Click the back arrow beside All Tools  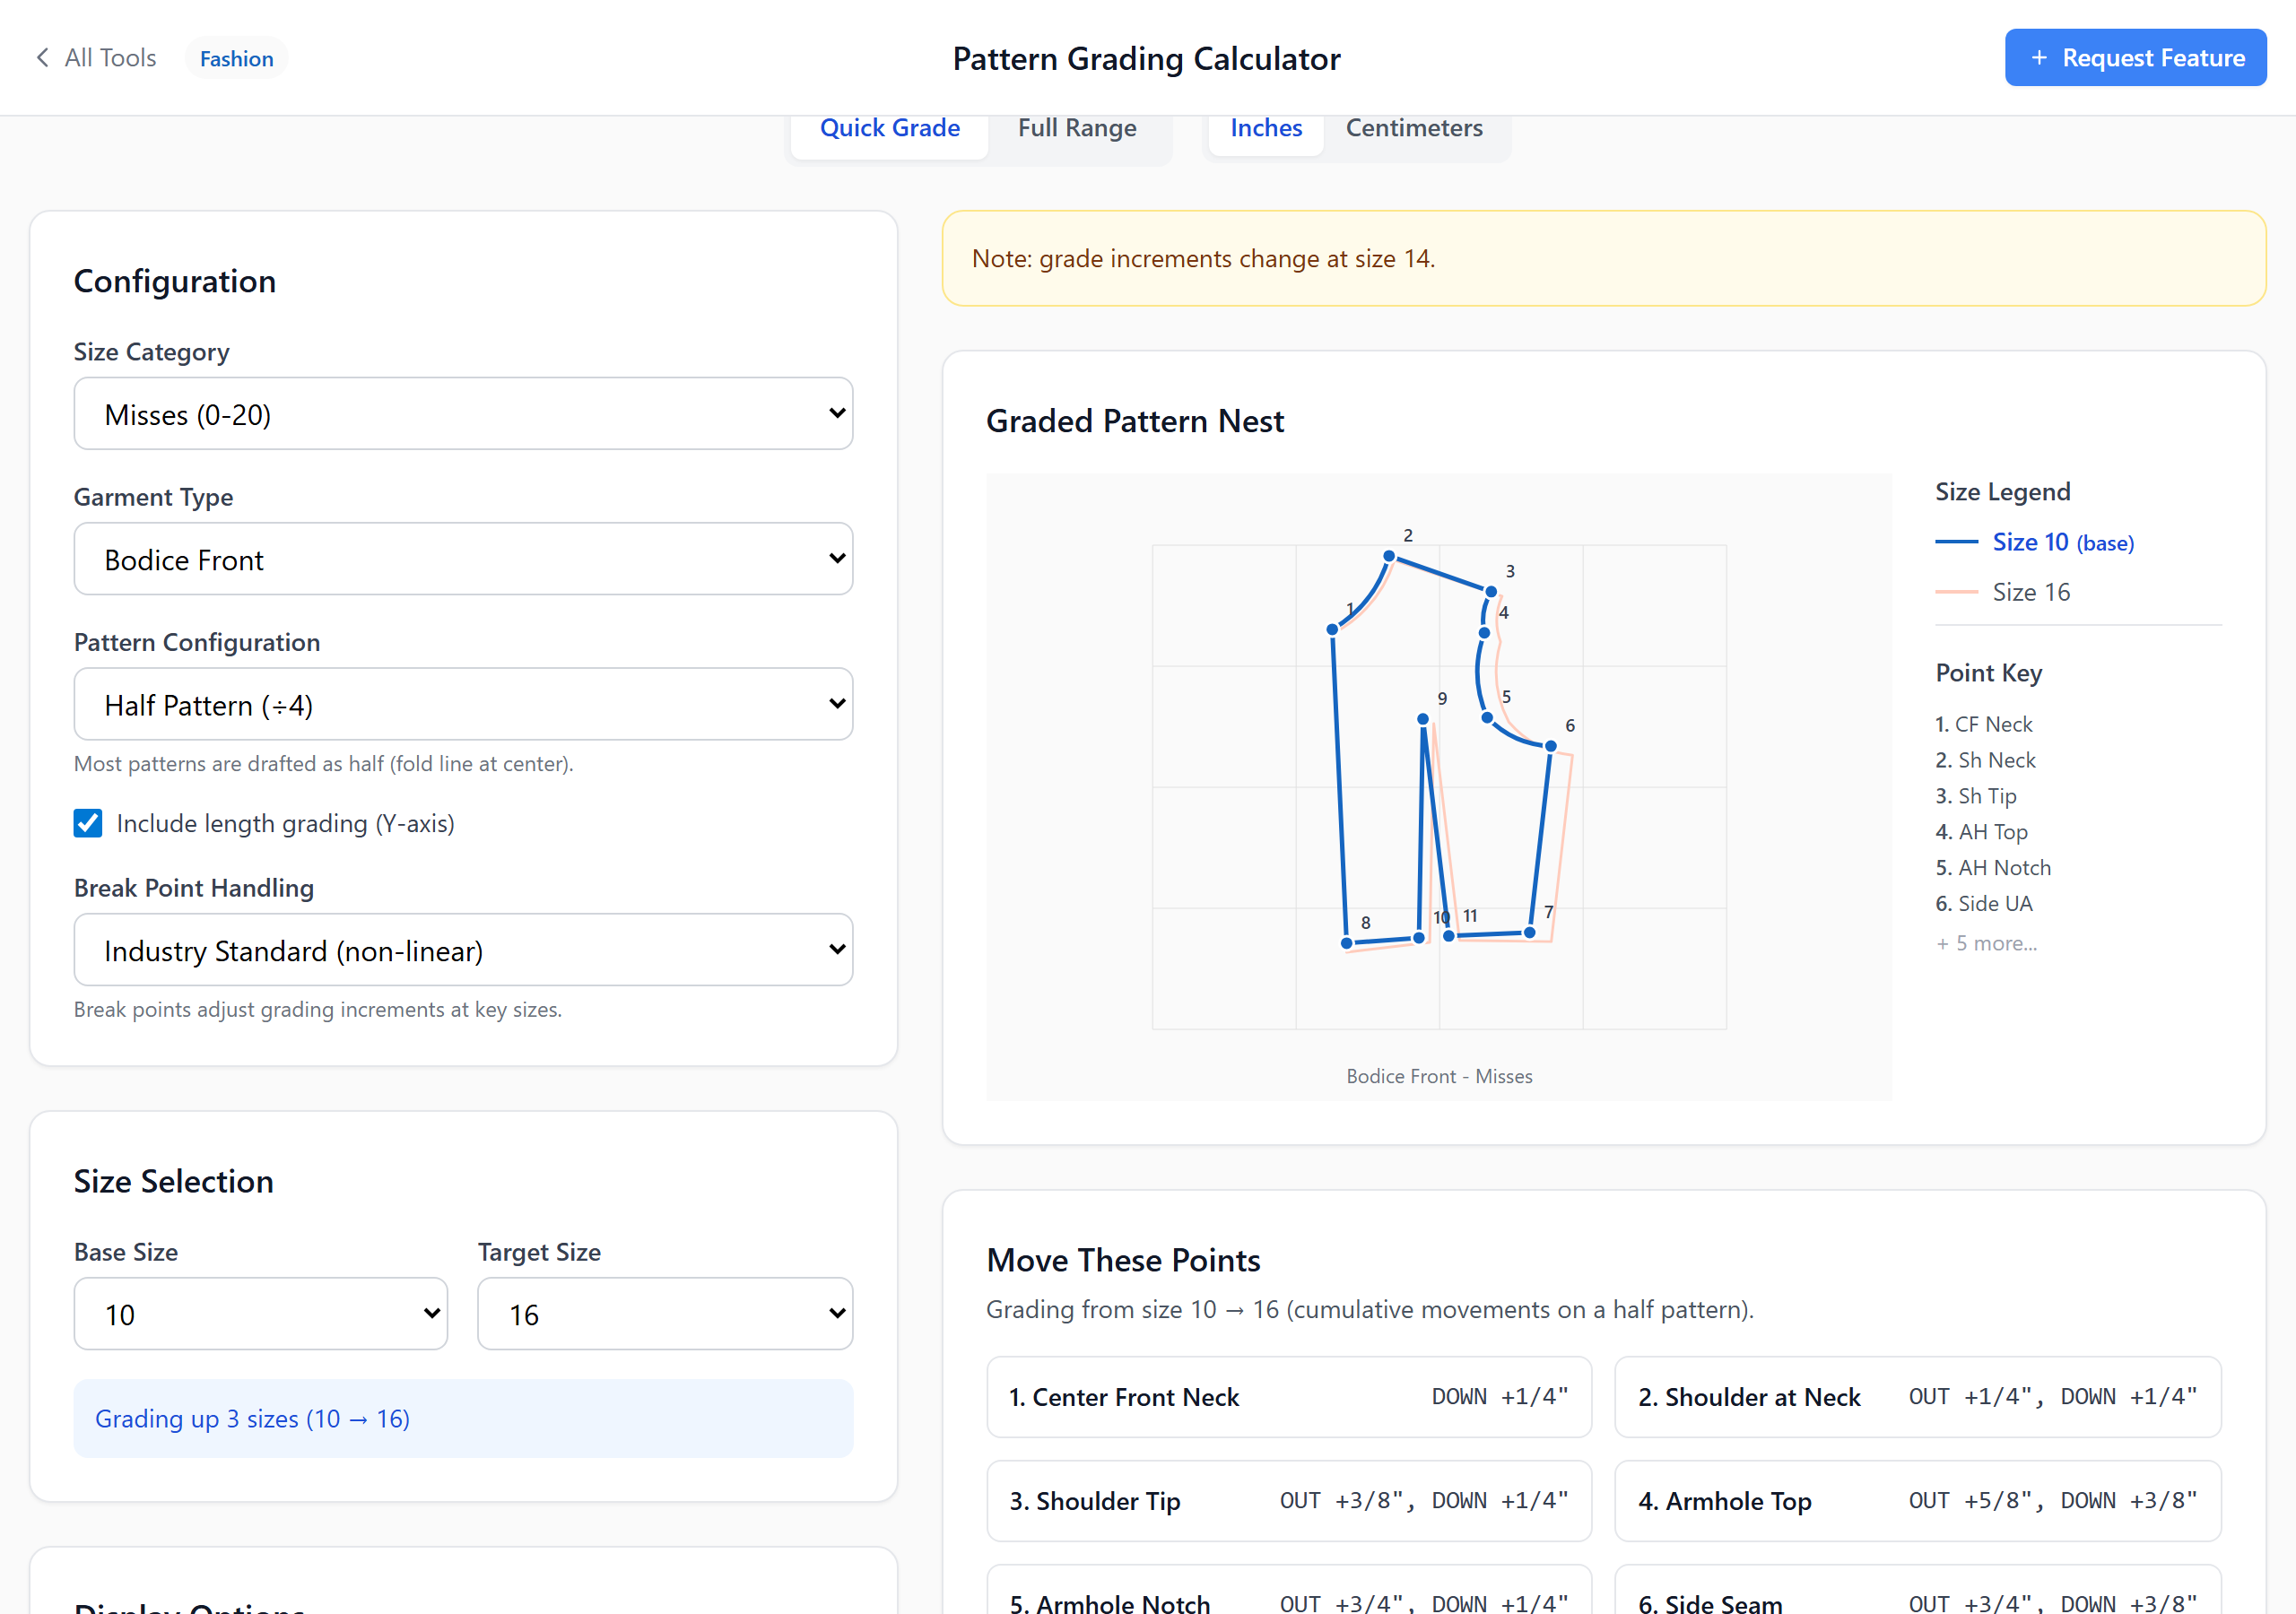(42, 58)
